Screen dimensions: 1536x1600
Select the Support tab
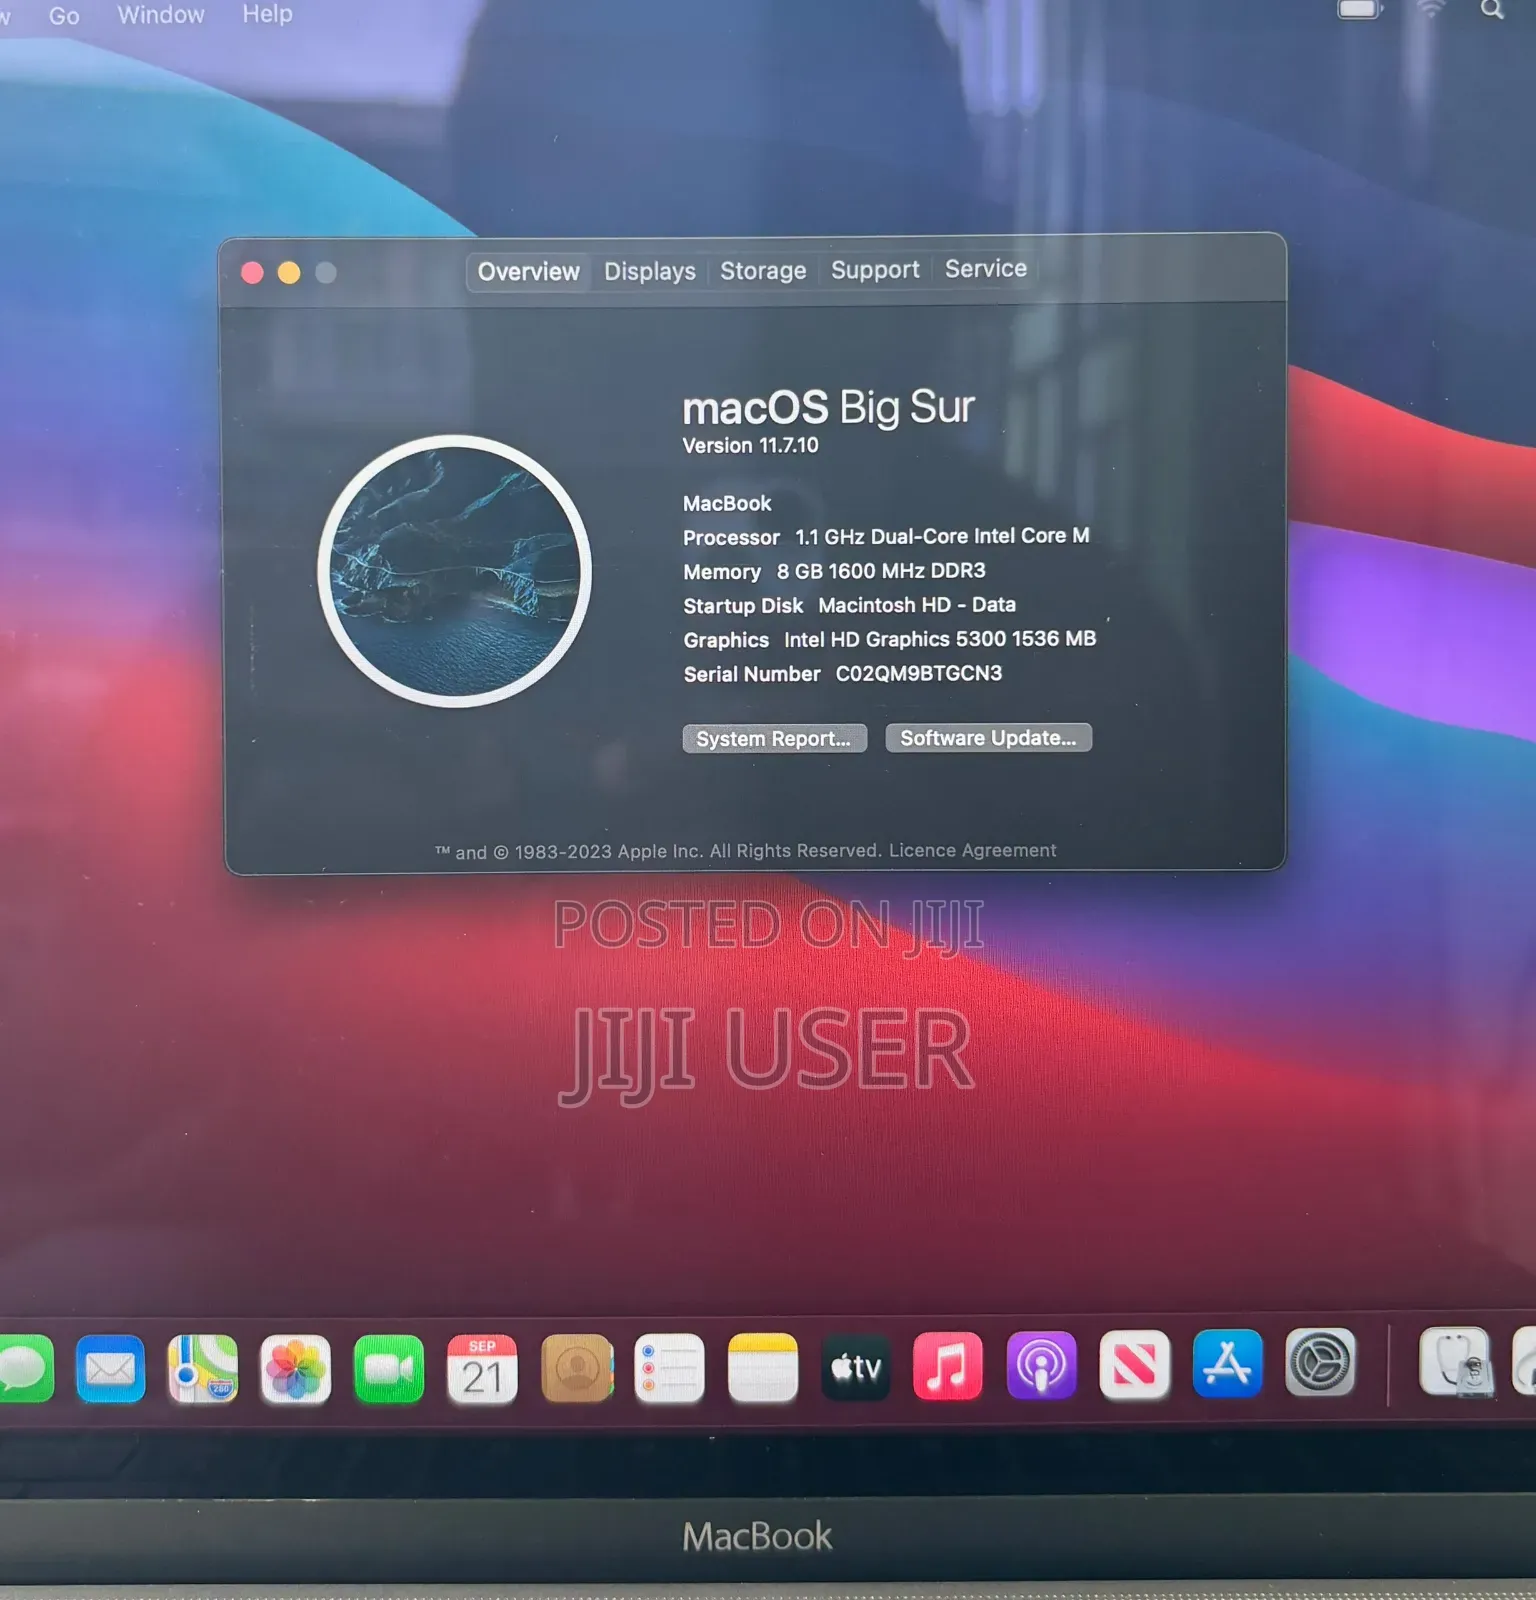(875, 270)
